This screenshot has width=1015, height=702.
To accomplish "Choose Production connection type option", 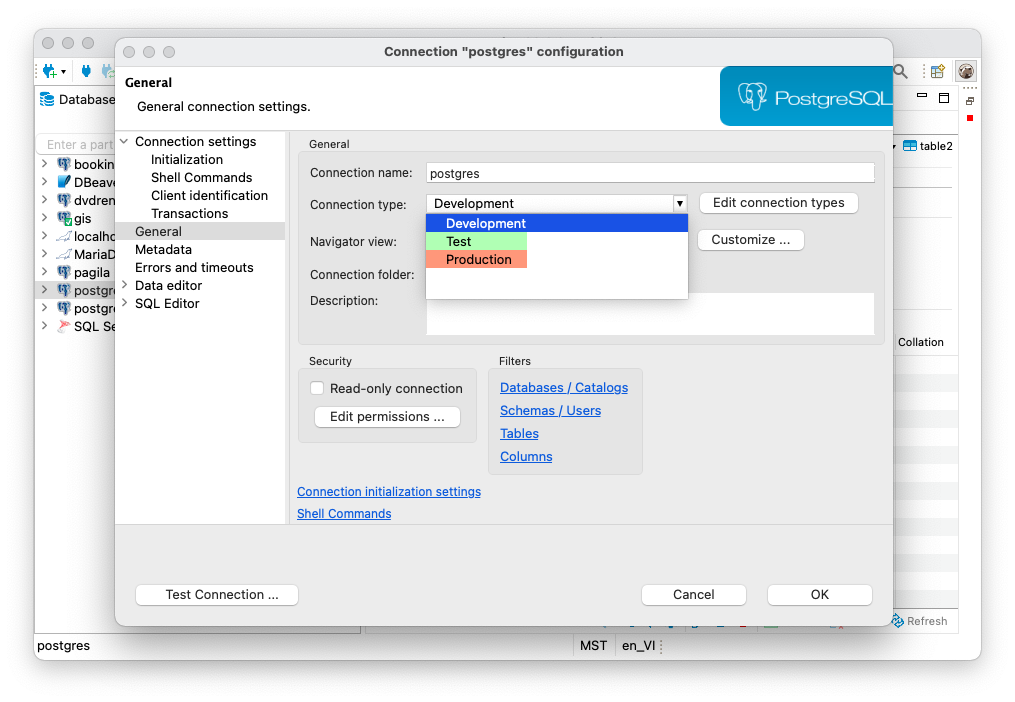I will 478,259.
